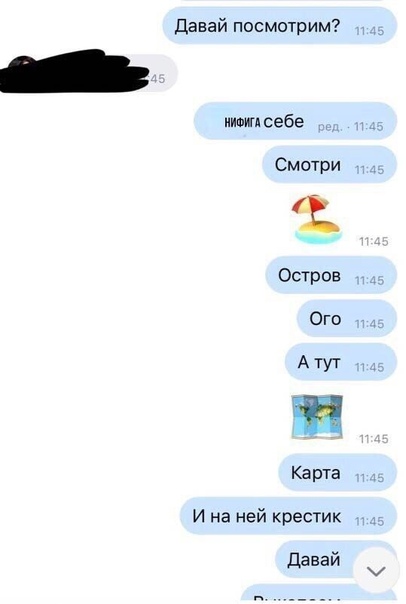The width and height of the screenshot is (406, 604).
Task: Select the 'Карта' message bubble
Action: (337, 473)
